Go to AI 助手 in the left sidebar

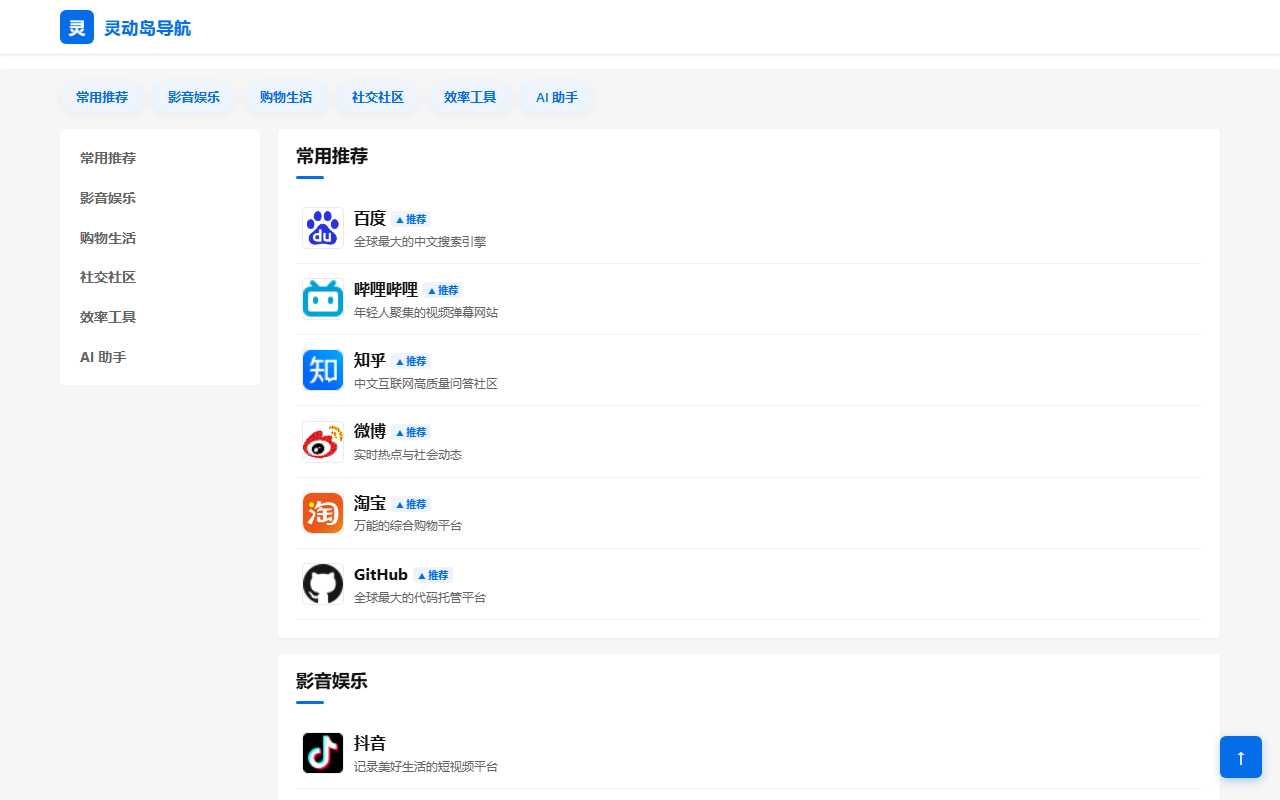click(x=160, y=357)
